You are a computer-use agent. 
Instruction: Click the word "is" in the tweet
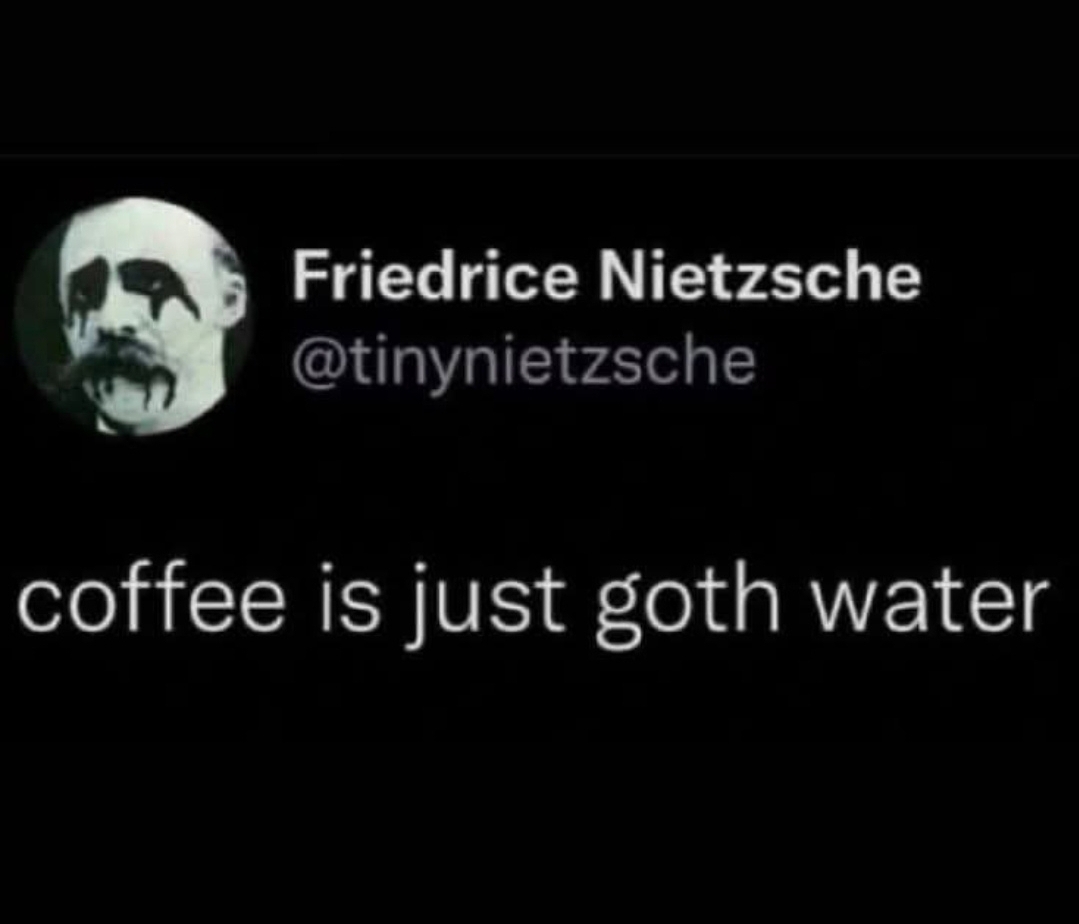tap(349, 599)
